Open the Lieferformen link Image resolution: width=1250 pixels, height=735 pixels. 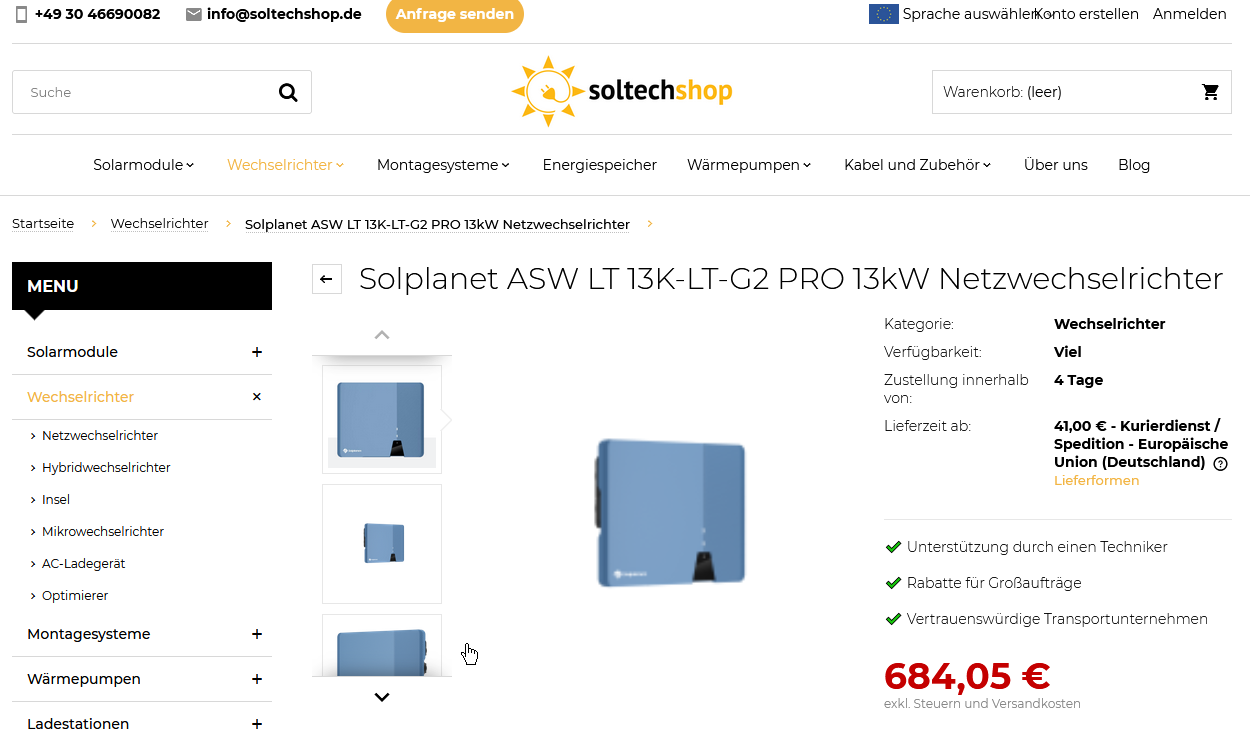click(x=1096, y=481)
